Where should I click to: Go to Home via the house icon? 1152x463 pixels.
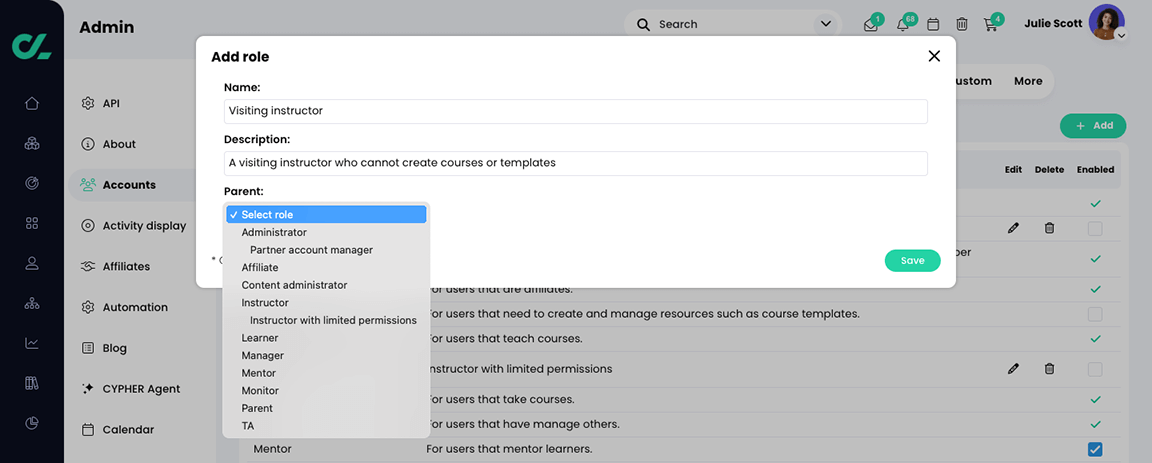click(32, 103)
